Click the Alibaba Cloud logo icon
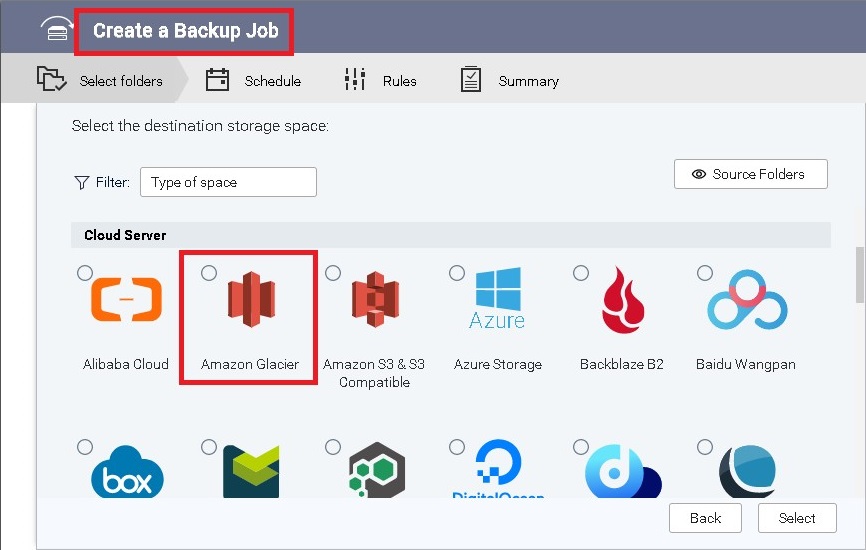This screenshot has width=866, height=550. tap(126, 300)
